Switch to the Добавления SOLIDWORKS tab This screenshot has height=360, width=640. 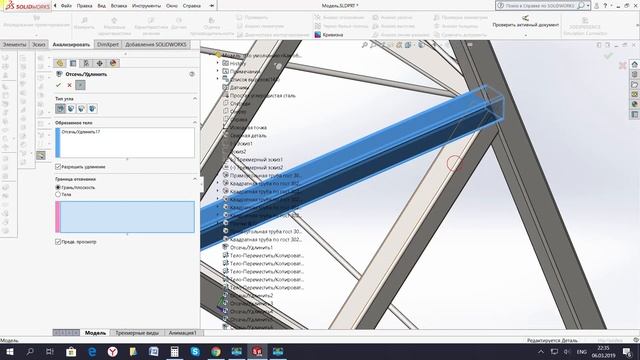click(x=156, y=44)
